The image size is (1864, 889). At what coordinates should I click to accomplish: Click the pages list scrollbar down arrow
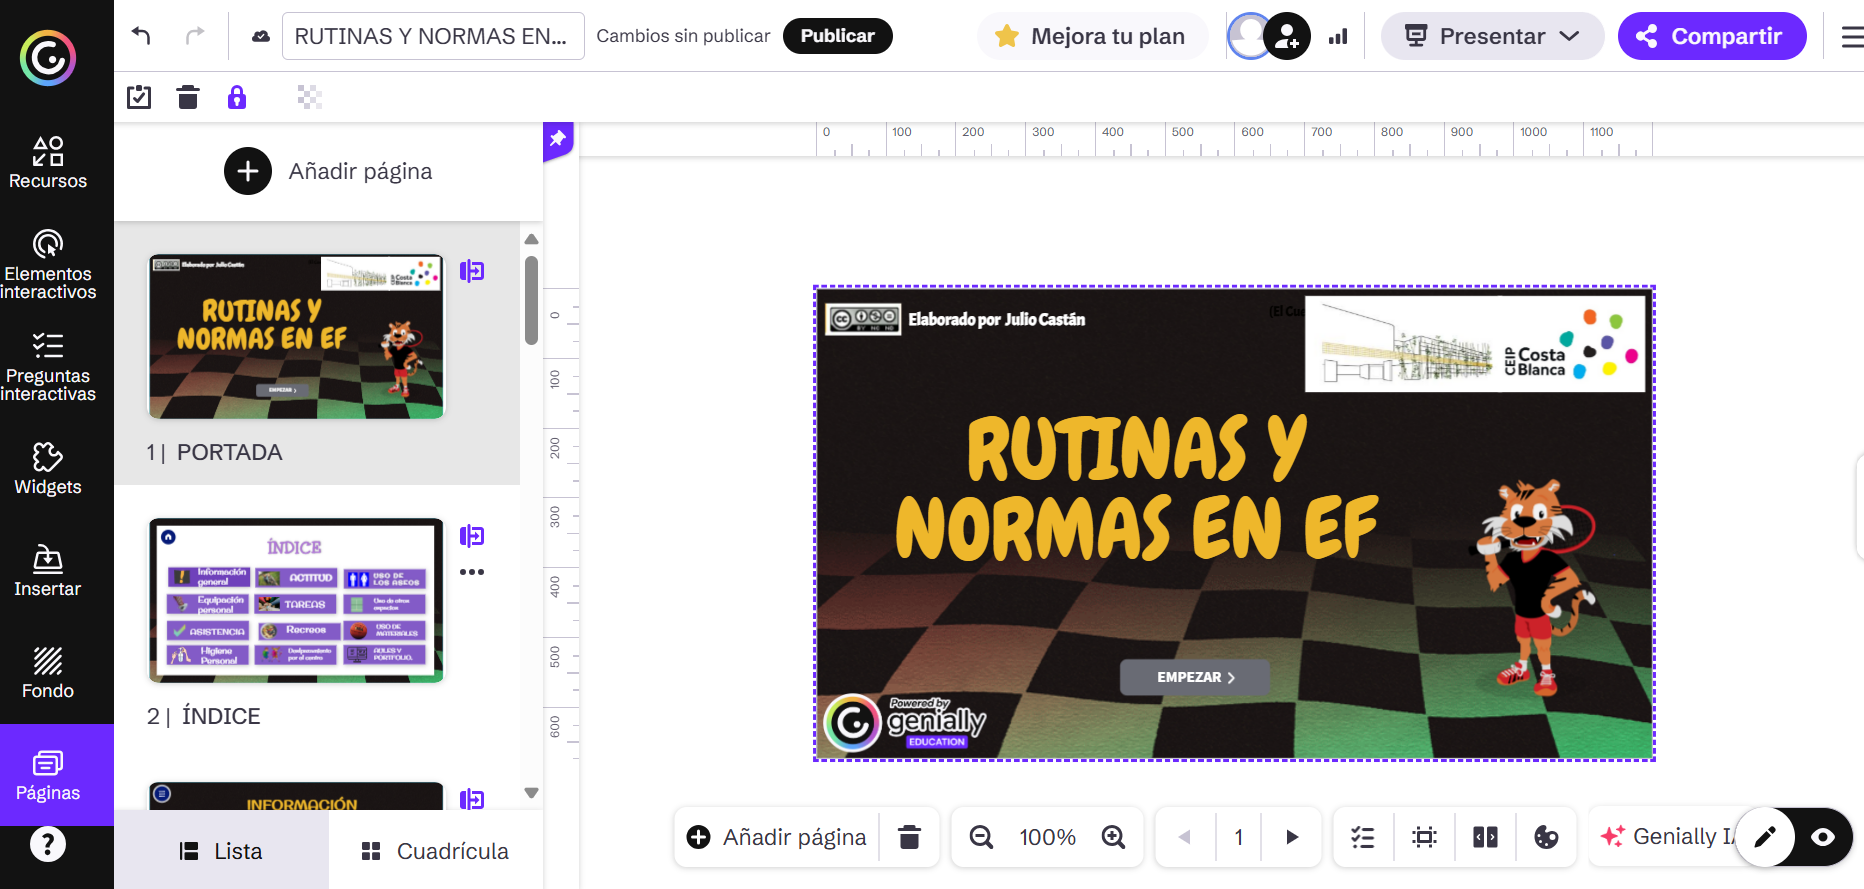click(x=532, y=793)
